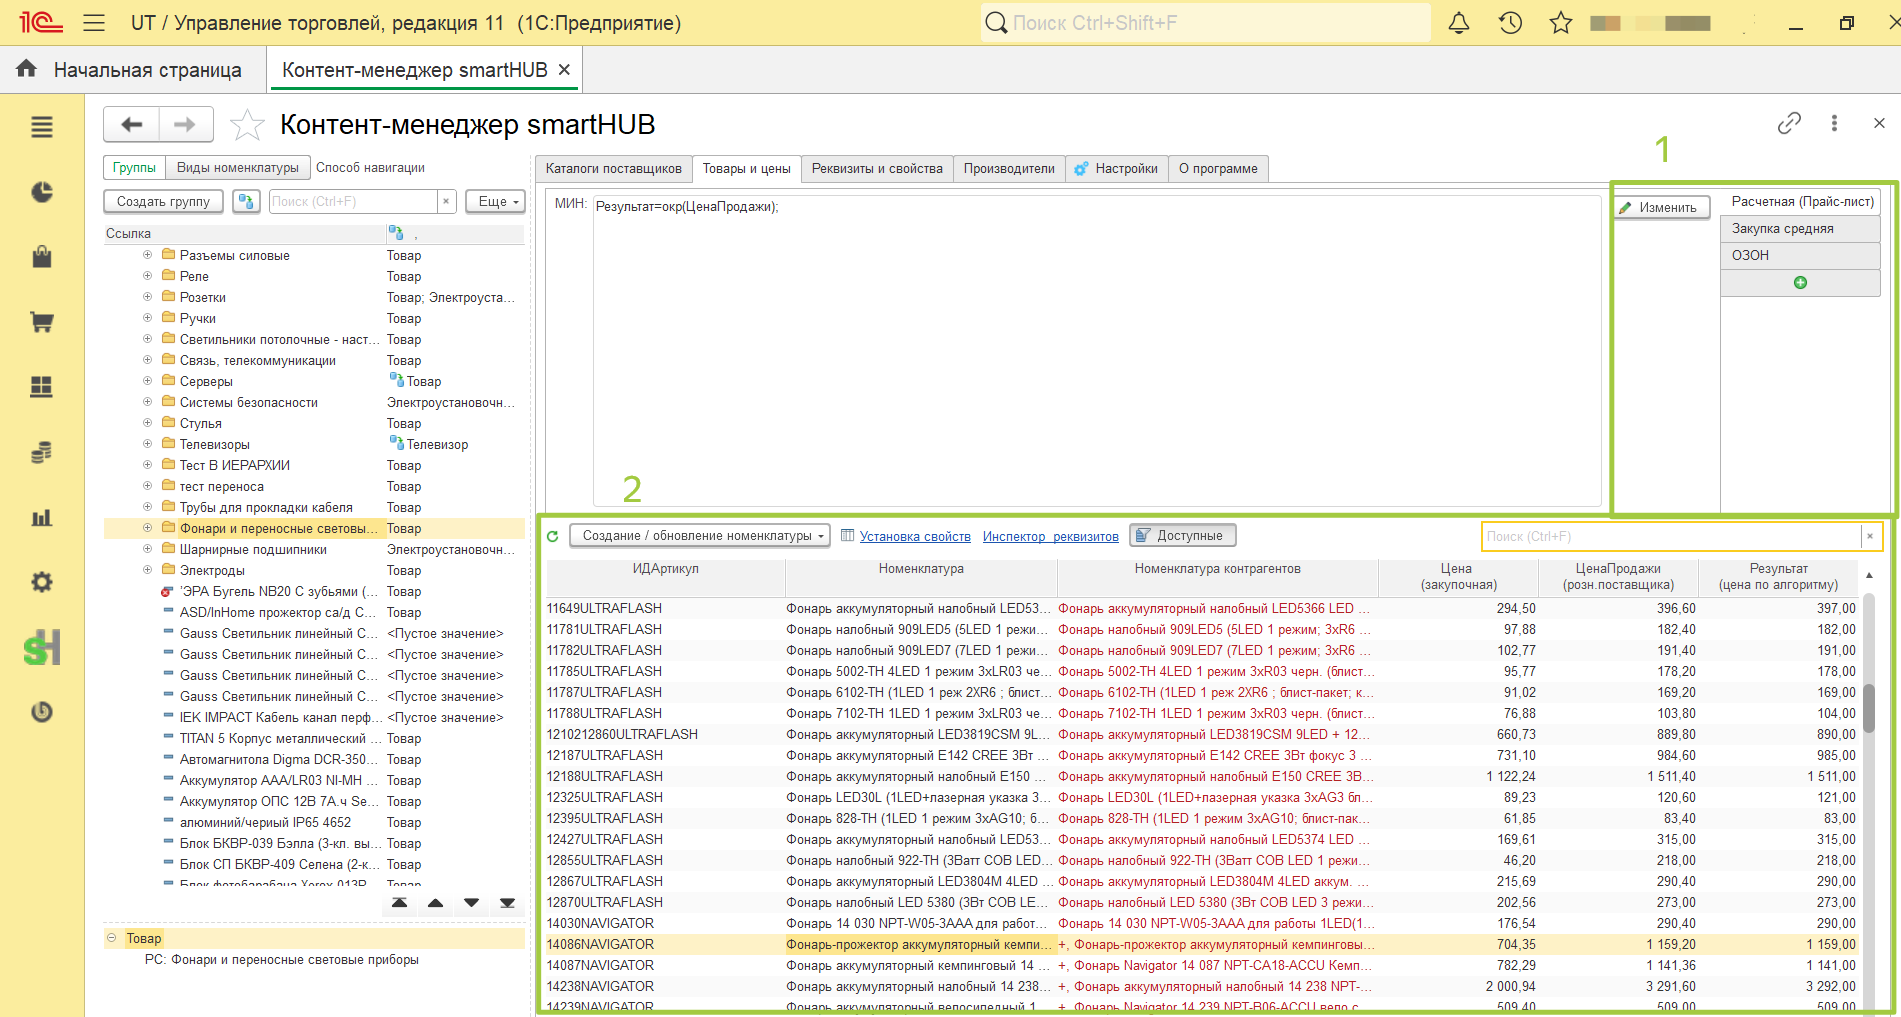Open the notifications bell icon

click(x=1459, y=23)
